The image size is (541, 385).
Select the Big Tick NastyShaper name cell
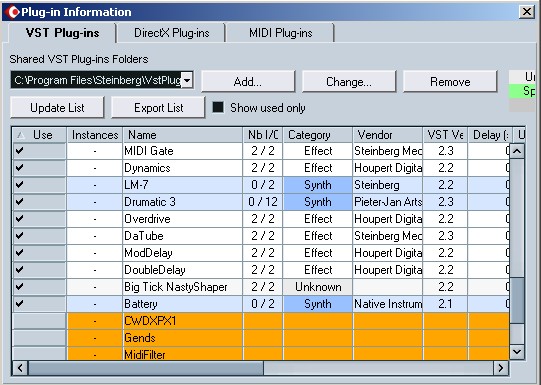click(183, 287)
